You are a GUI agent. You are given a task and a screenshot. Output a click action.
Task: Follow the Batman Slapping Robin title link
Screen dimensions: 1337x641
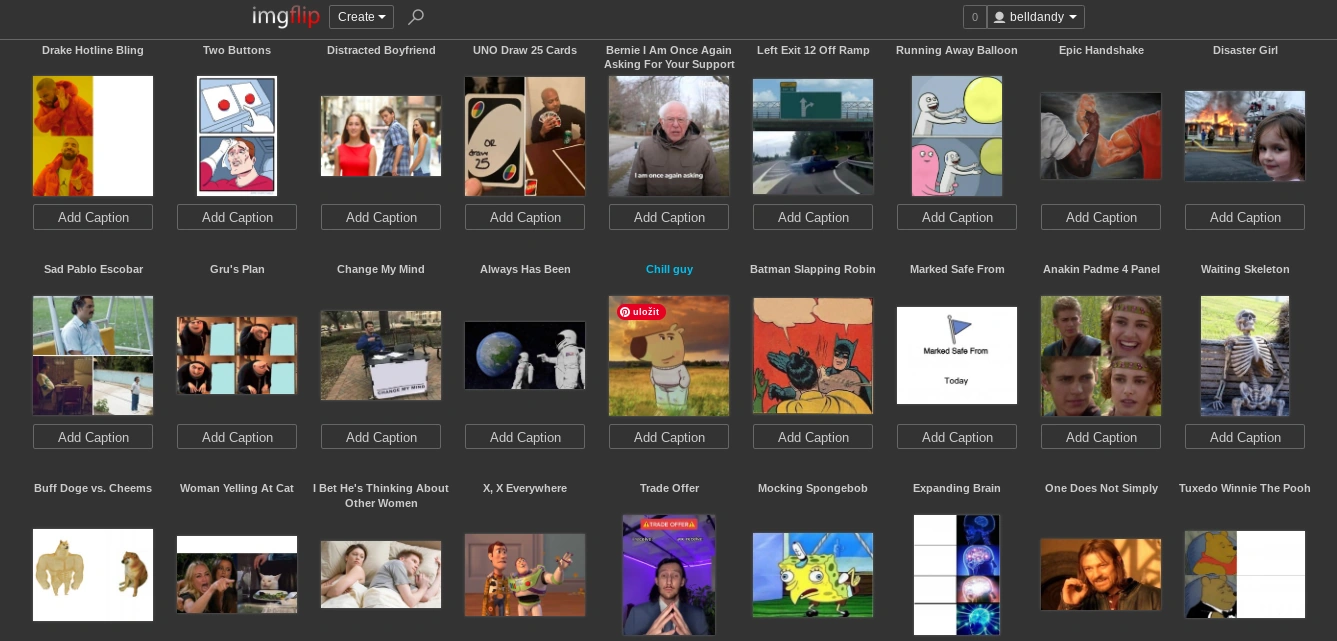click(813, 269)
